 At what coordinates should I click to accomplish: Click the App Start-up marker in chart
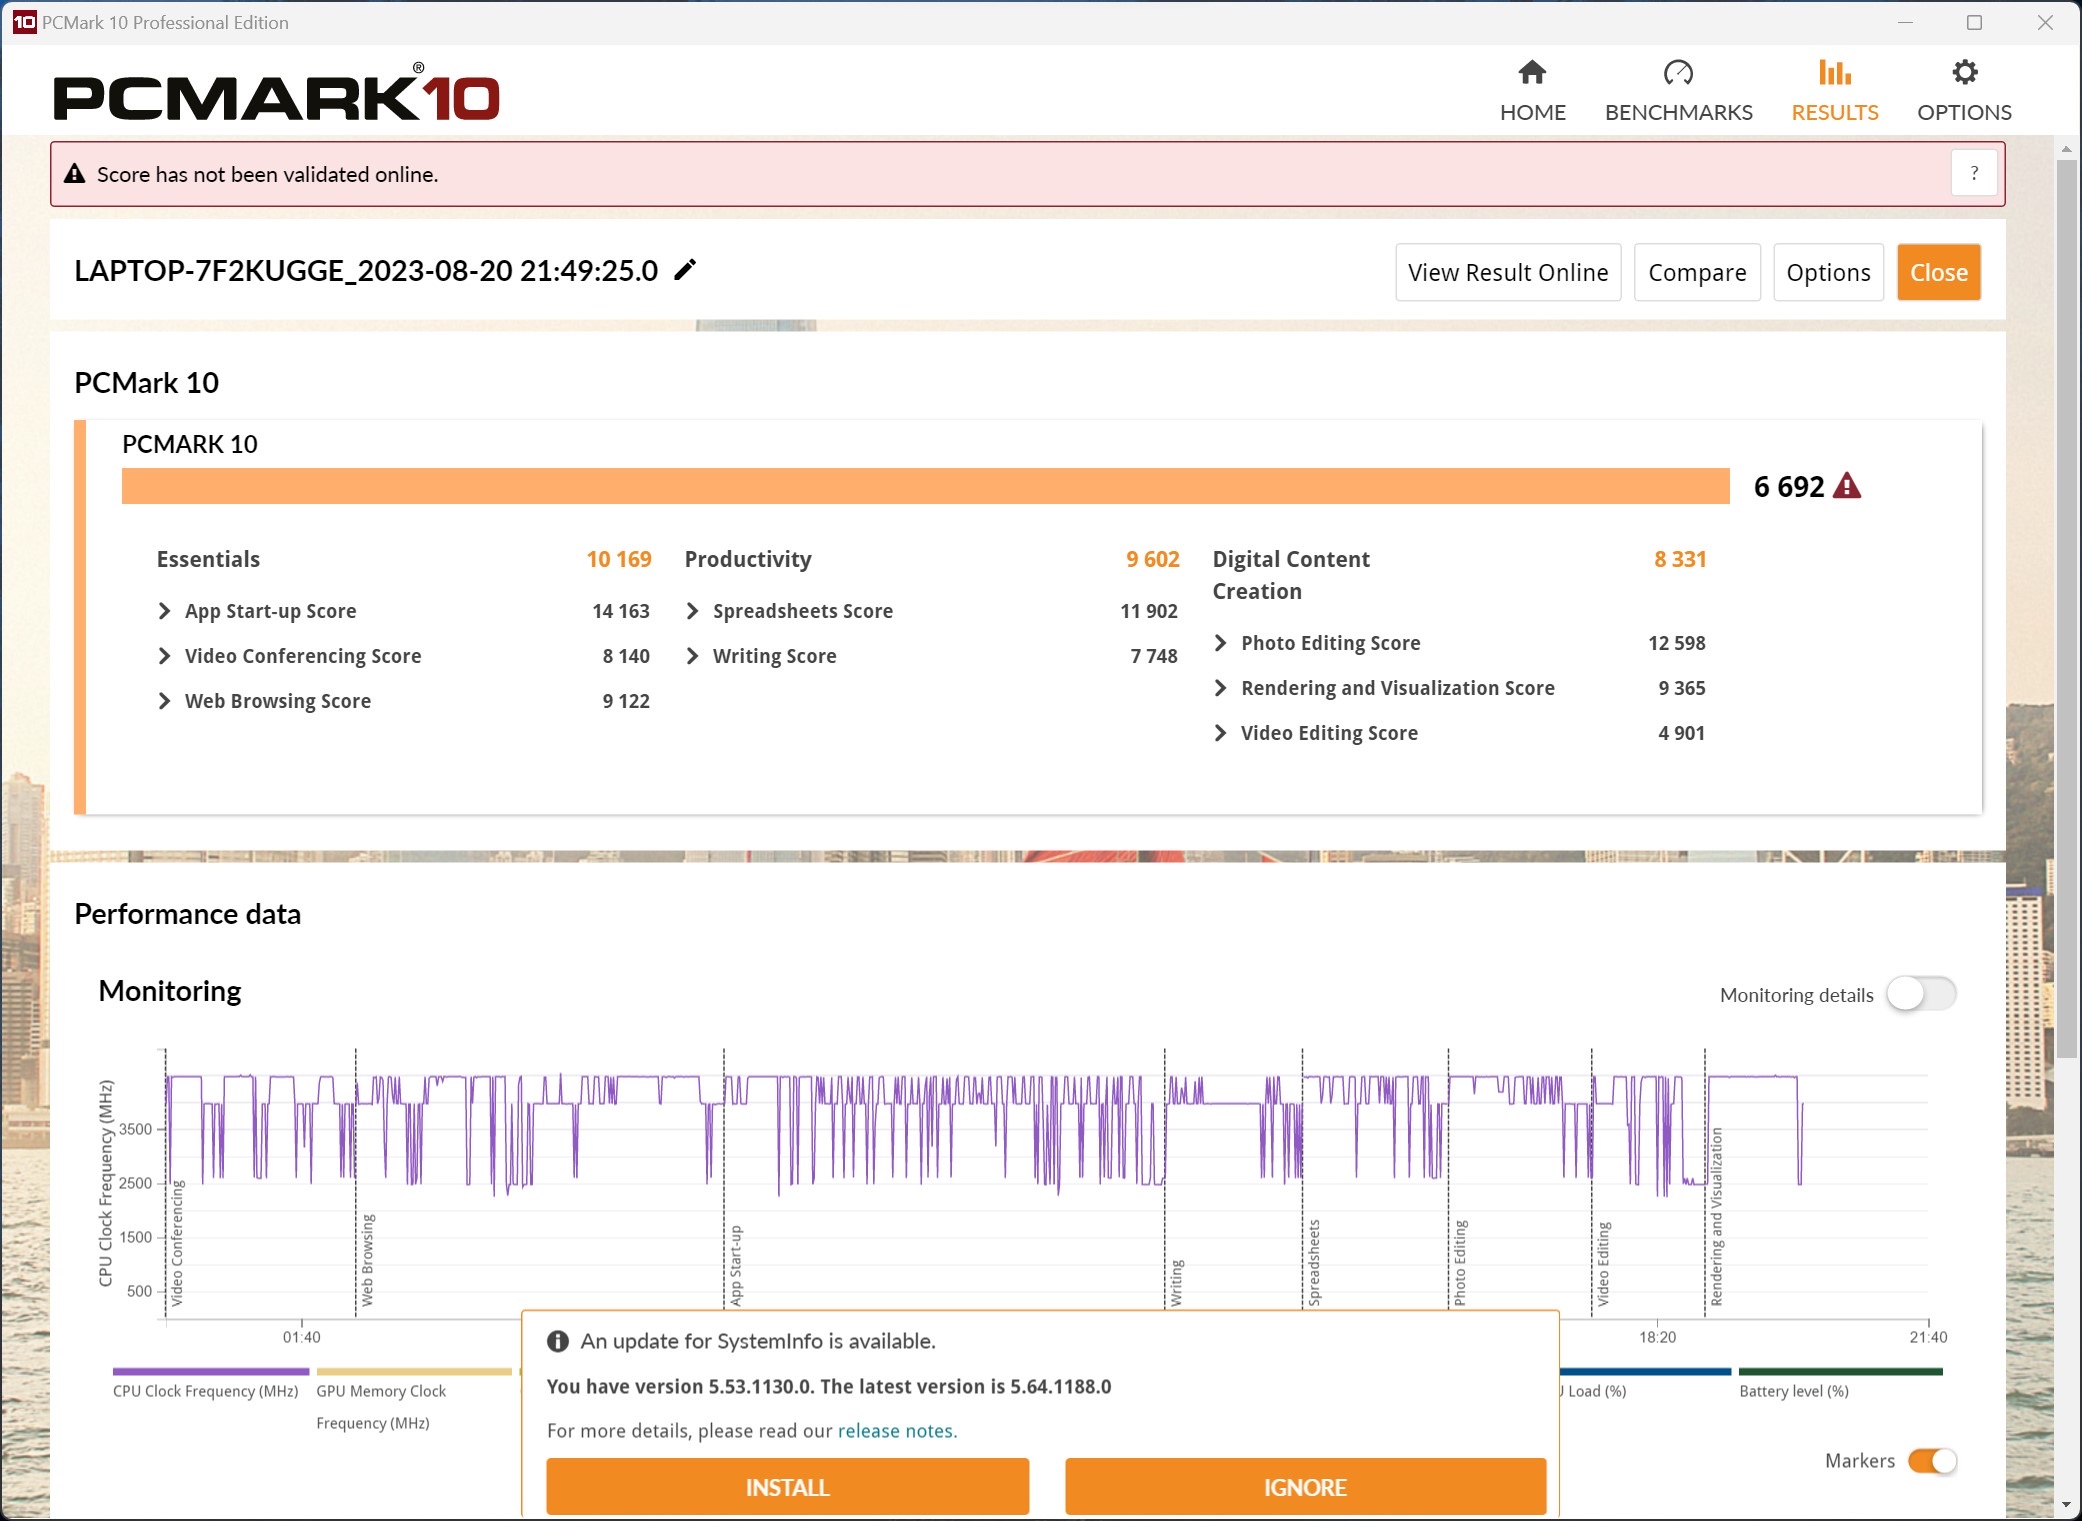(736, 1265)
